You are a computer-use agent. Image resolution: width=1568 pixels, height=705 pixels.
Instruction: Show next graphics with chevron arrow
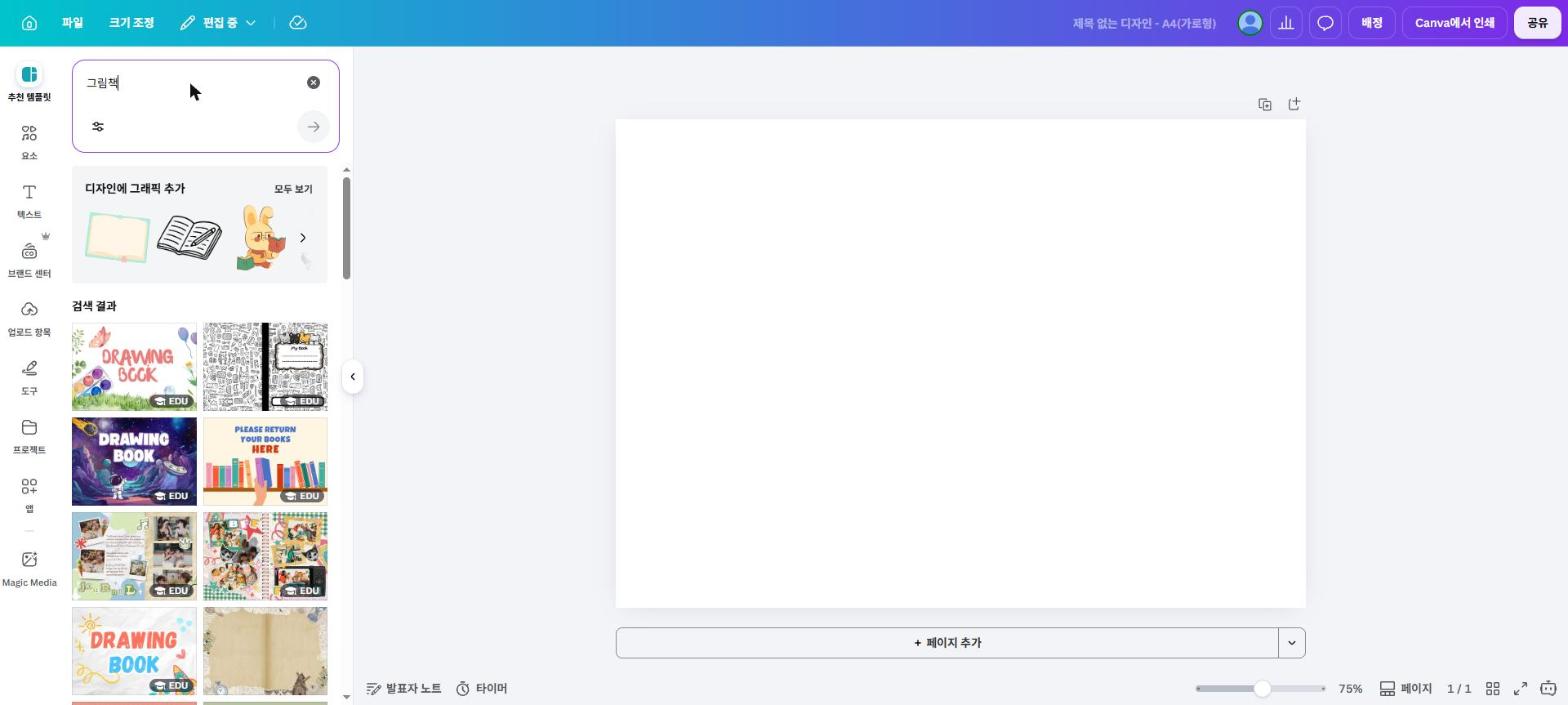coord(303,238)
